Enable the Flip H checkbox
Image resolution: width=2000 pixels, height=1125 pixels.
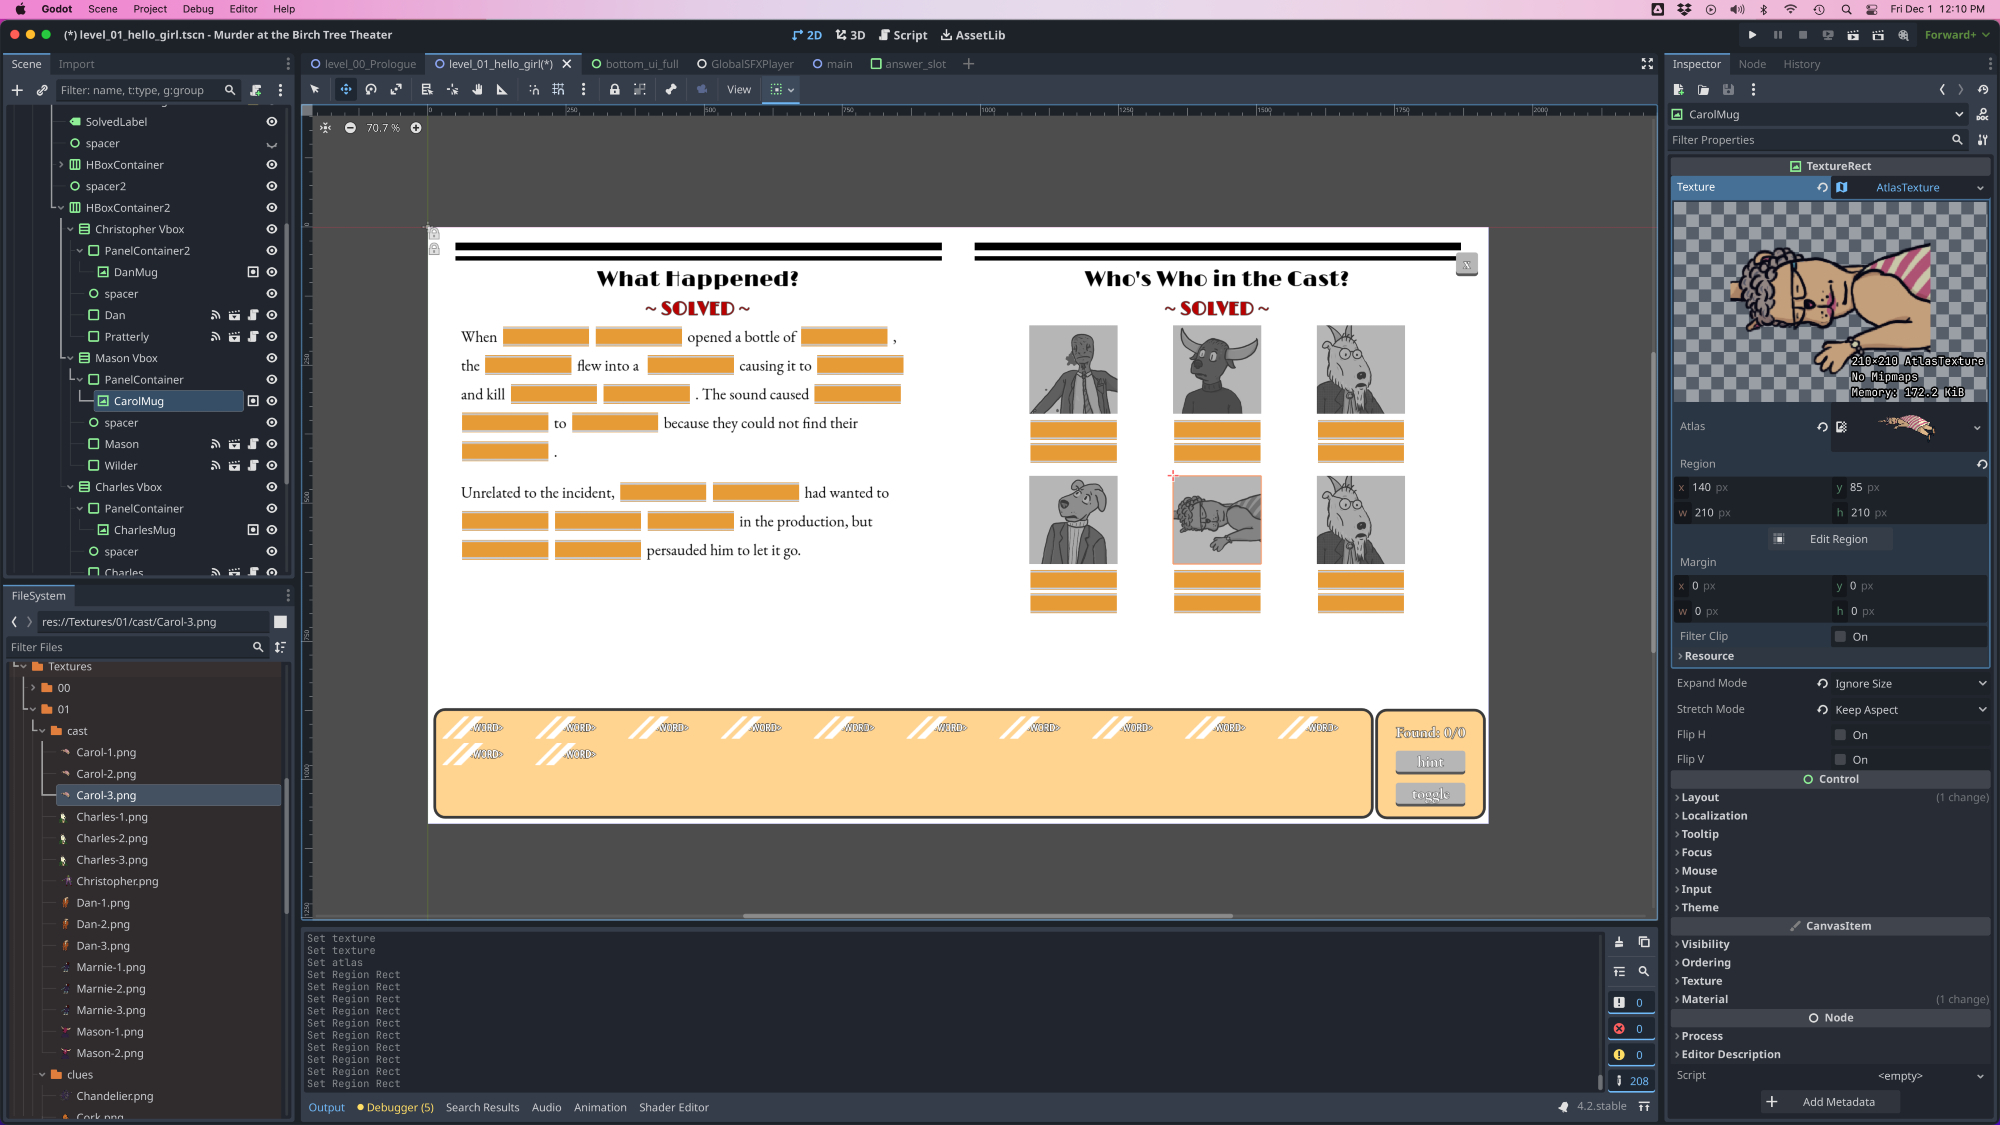1840,735
